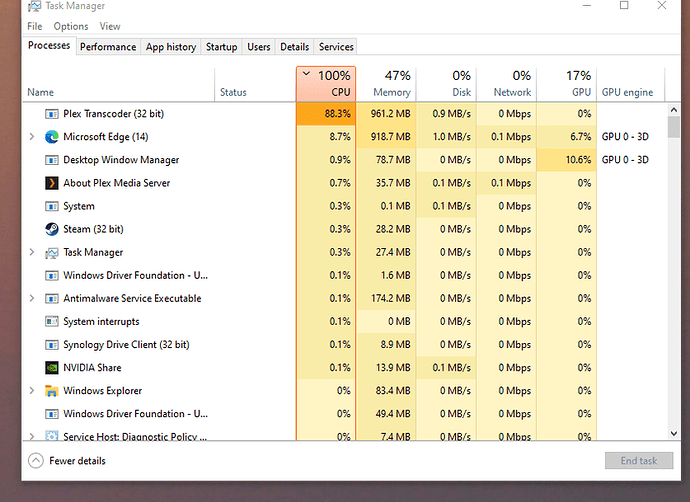Click the NVIDIA Share icon
This screenshot has height=502, width=690.
[51, 367]
